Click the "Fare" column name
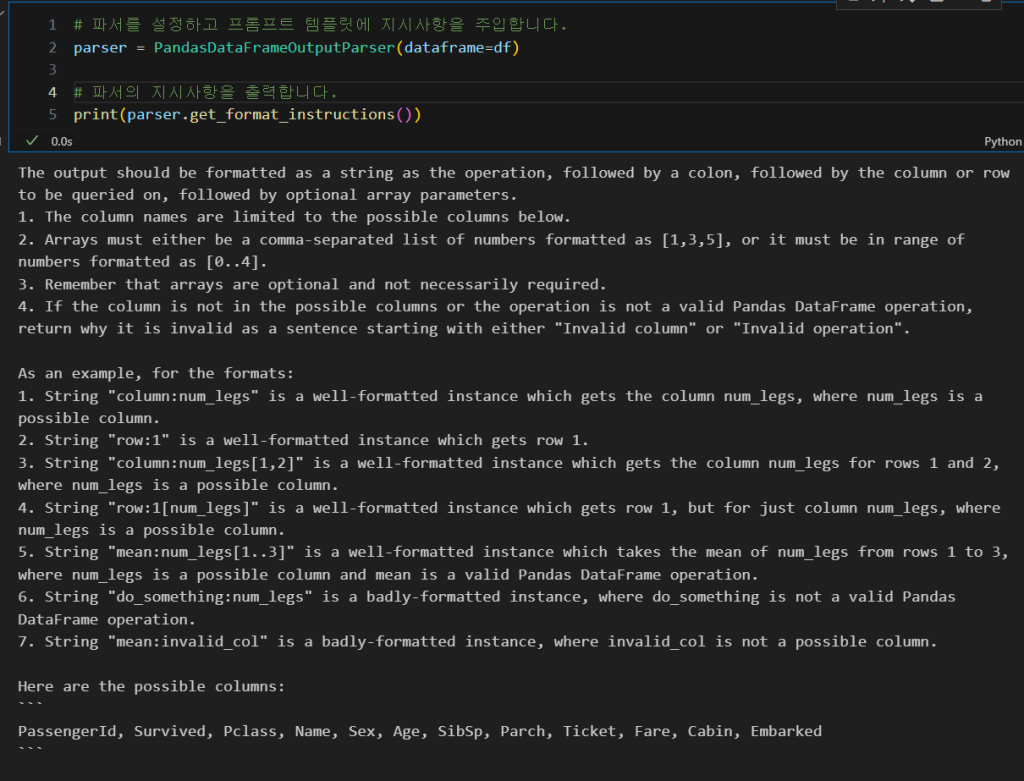 pyautogui.click(x=652, y=731)
